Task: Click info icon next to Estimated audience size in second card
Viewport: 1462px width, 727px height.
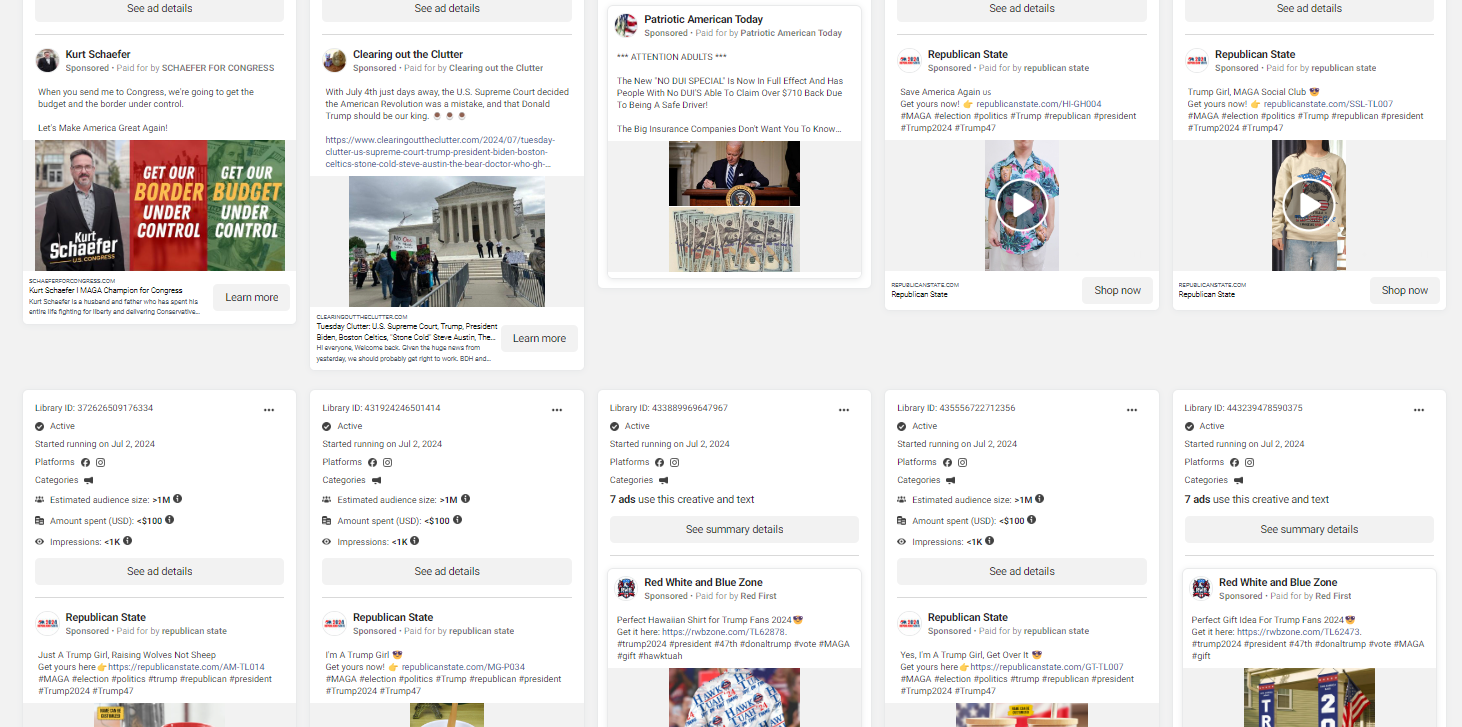Action: tap(465, 499)
